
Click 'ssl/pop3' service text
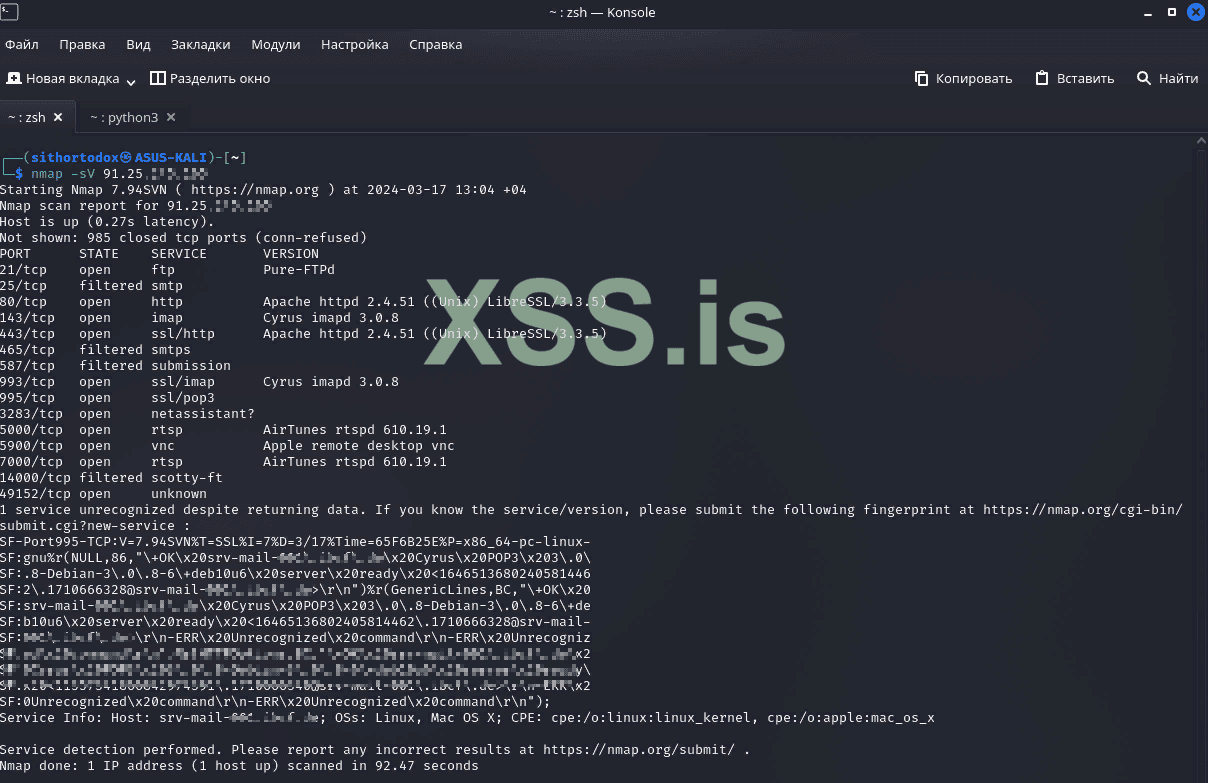pos(183,398)
